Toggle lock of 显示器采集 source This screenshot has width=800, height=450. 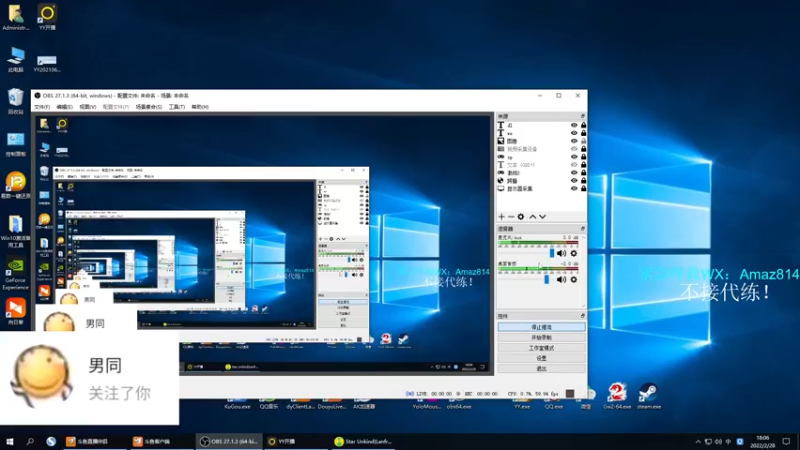click(583, 189)
